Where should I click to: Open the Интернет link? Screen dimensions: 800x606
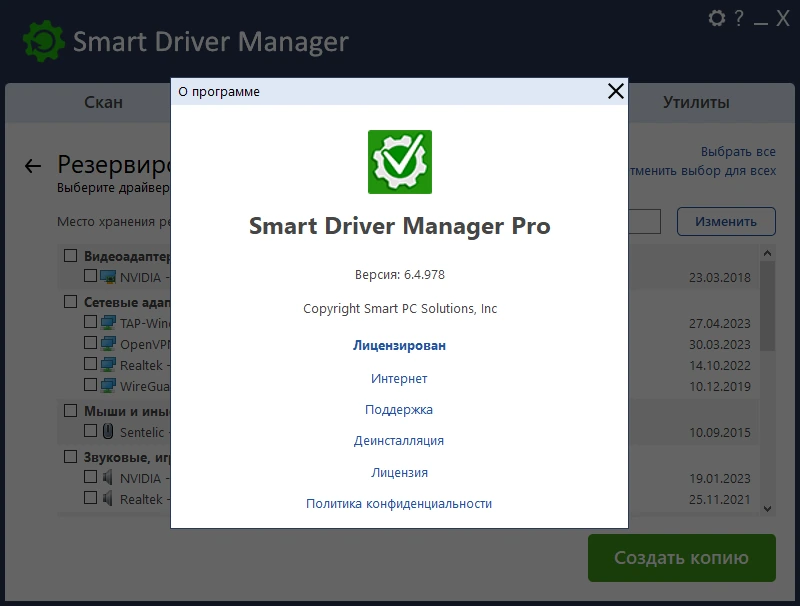click(x=399, y=378)
